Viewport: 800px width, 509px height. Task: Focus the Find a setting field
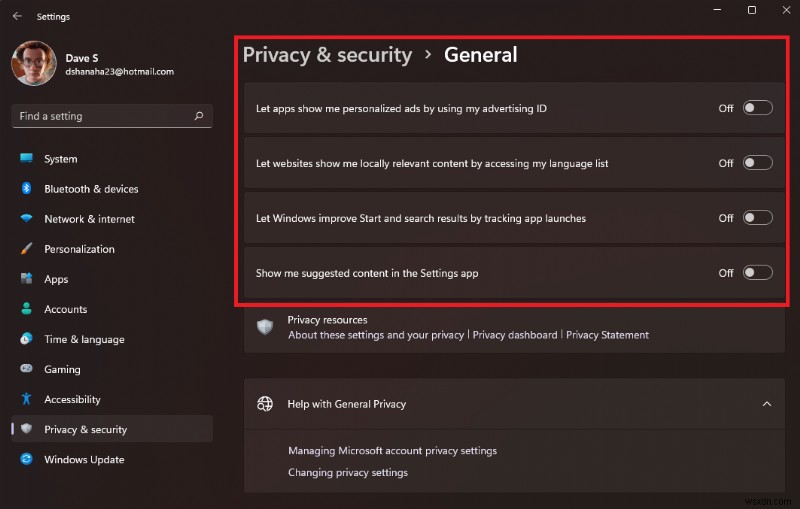[112, 116]
